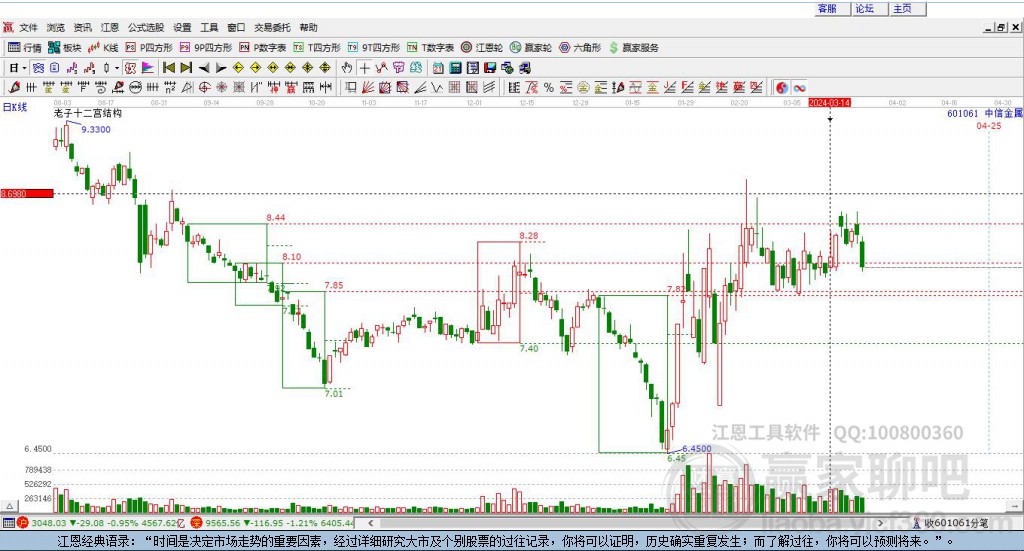Open the 文件 menu
Screen dimensions: 1024x551
click(28, 27)
